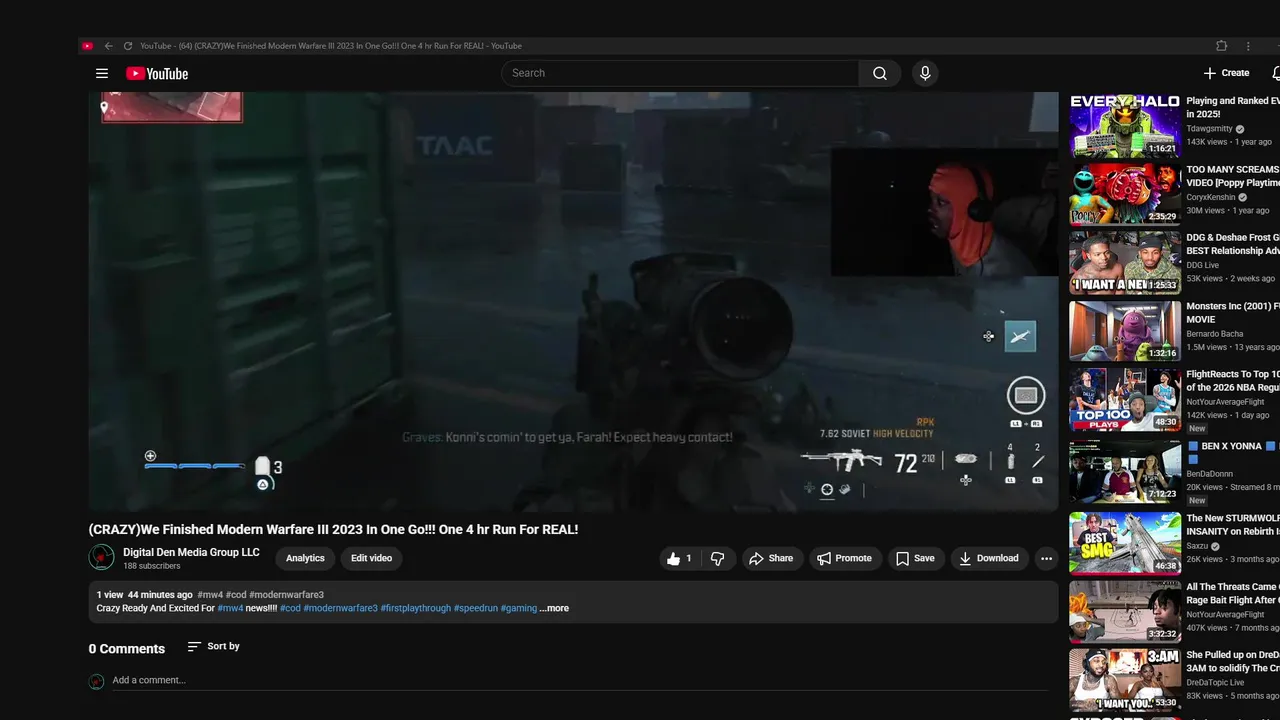Viewport: 1280px width, 720px height.
Task: Like the video with thumbs up
Action: pyautogui.click(x=680, y=559)
